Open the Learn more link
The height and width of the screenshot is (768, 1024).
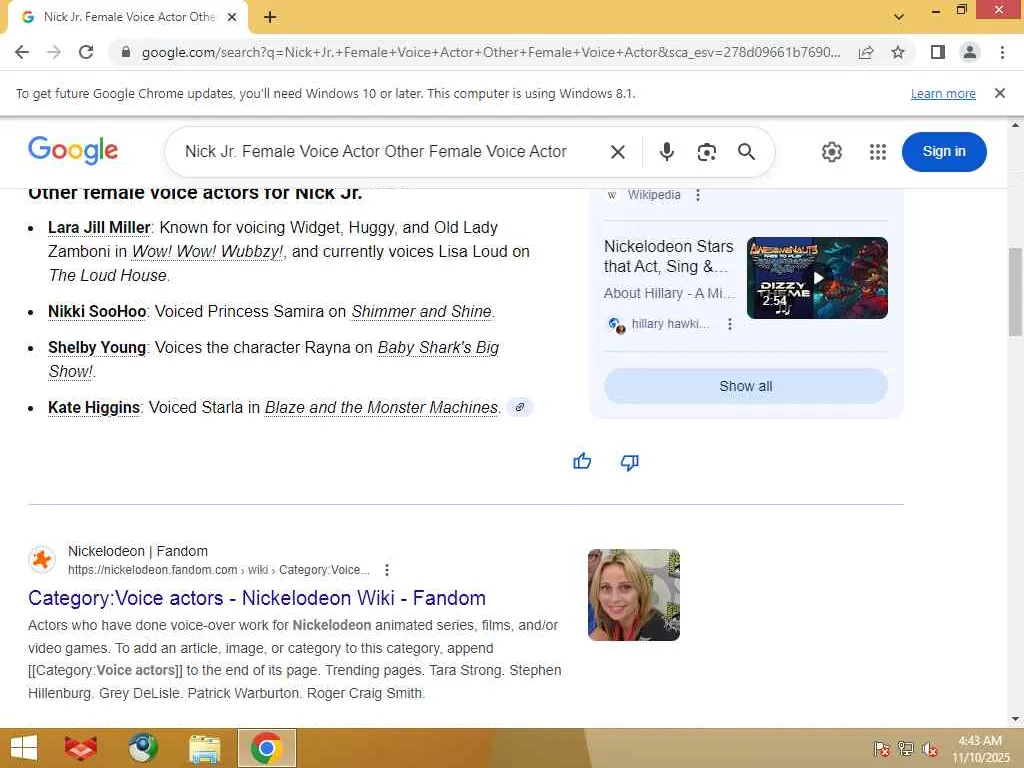click(x=943, y=93)
